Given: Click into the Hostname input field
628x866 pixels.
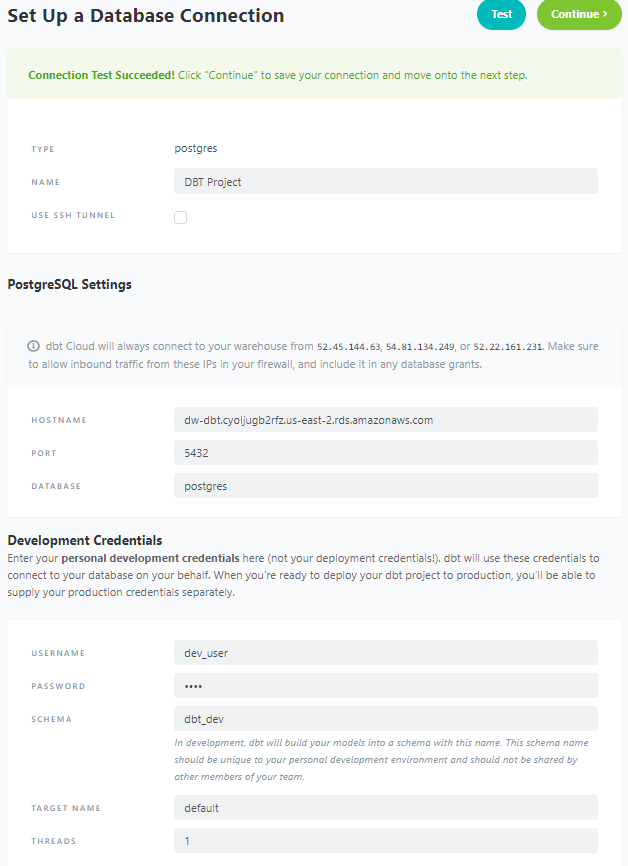Looking at the screenshot, I should [x=385, y=420].
